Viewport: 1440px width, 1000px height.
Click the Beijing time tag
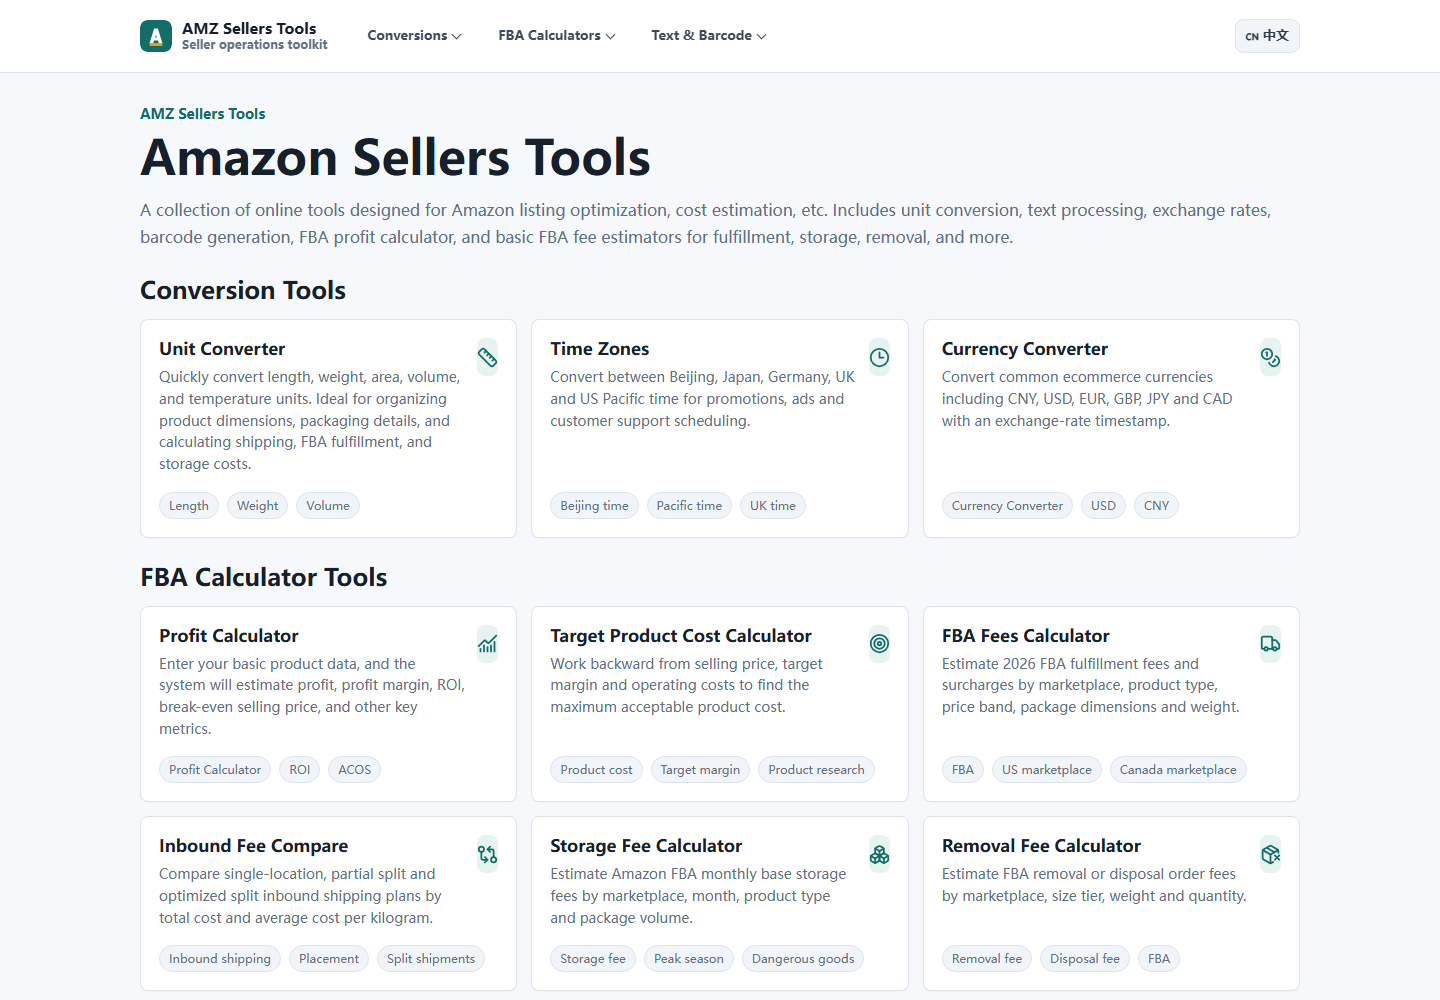click(x=595, y=506)
